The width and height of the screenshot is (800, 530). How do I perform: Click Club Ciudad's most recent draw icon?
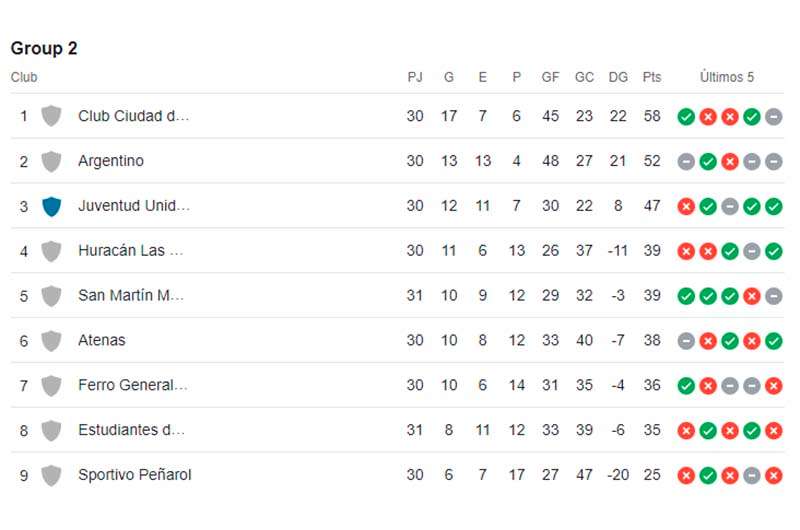coord(773,116)
